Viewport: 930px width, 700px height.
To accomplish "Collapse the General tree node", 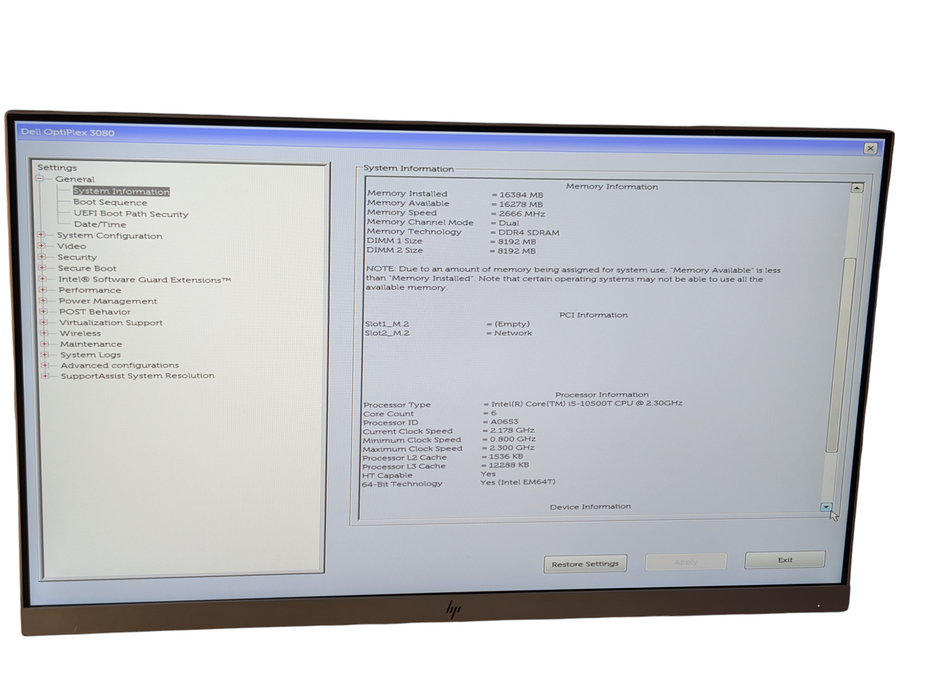I will [40, 179].
